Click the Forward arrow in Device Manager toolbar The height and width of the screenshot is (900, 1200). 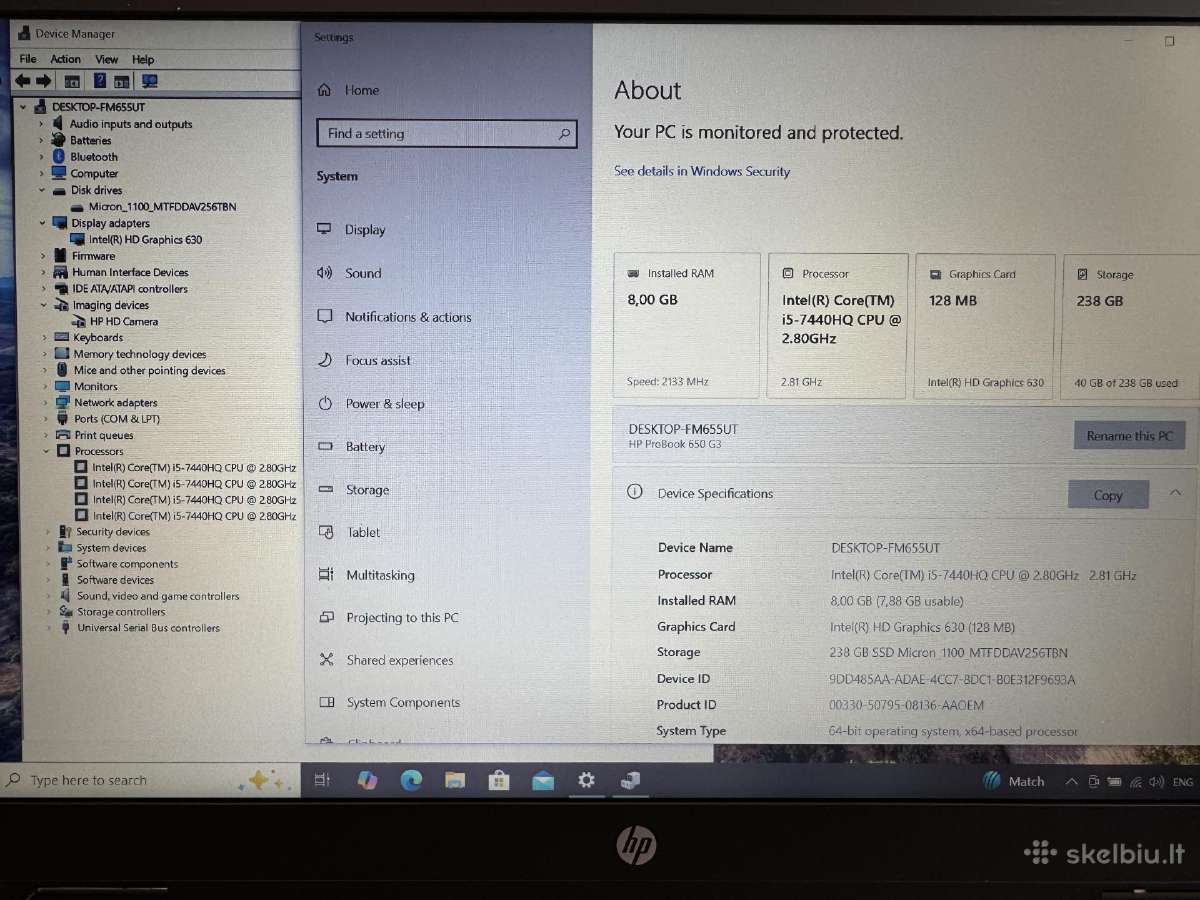coord(44,81)
